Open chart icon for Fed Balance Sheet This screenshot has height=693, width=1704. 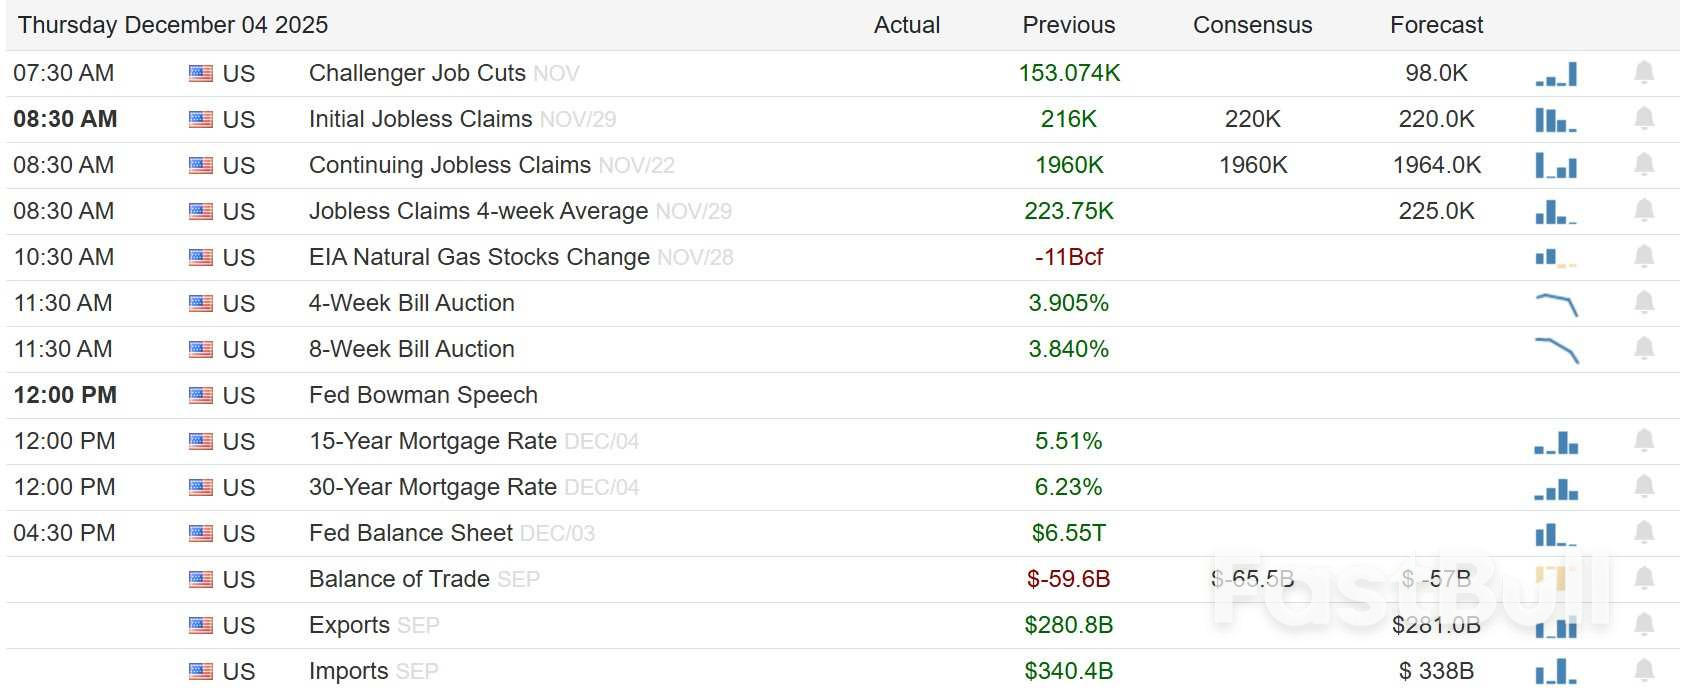coord(1556,534)
